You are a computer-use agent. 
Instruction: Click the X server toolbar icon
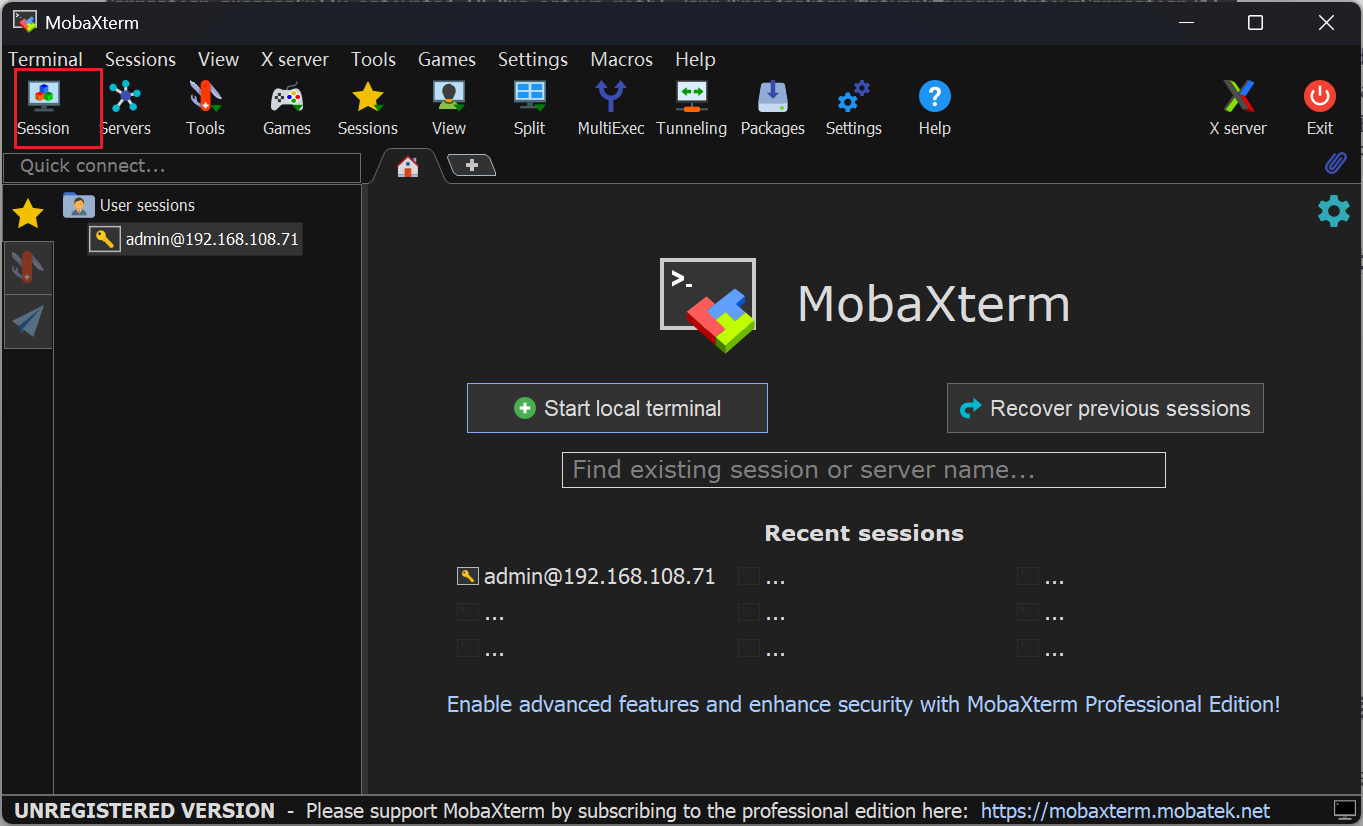(x=1238, y=108)
